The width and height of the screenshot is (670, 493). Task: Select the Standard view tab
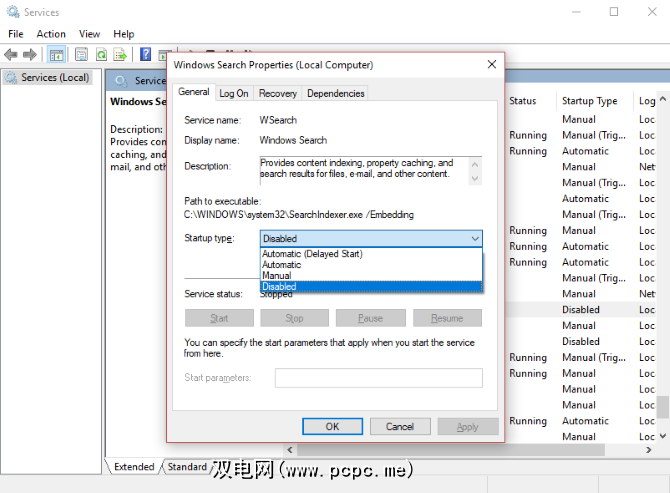tap(187, 467)
